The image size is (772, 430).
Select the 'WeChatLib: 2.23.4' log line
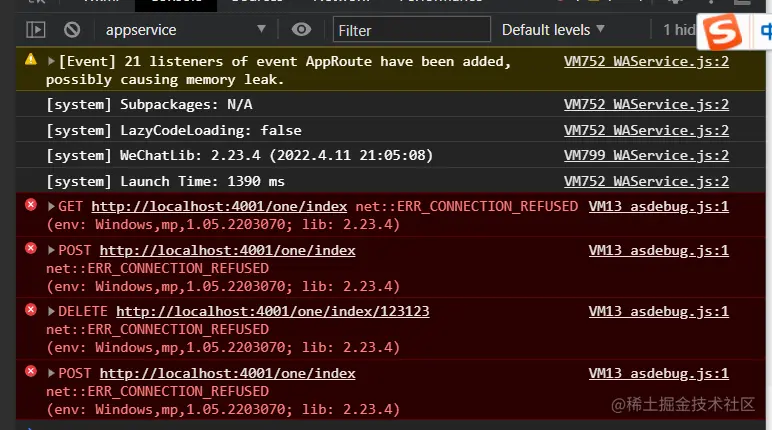pyautogui.click(x=239, y=156)
